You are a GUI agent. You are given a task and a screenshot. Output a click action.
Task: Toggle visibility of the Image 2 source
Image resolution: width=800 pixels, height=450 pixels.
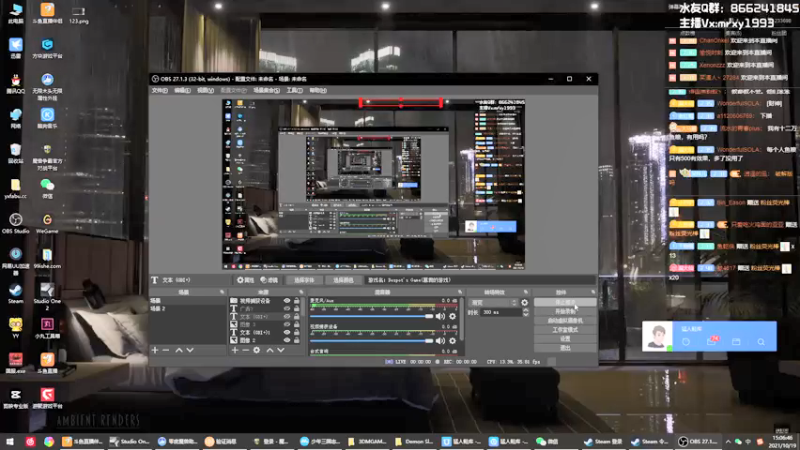coord(287,340)
